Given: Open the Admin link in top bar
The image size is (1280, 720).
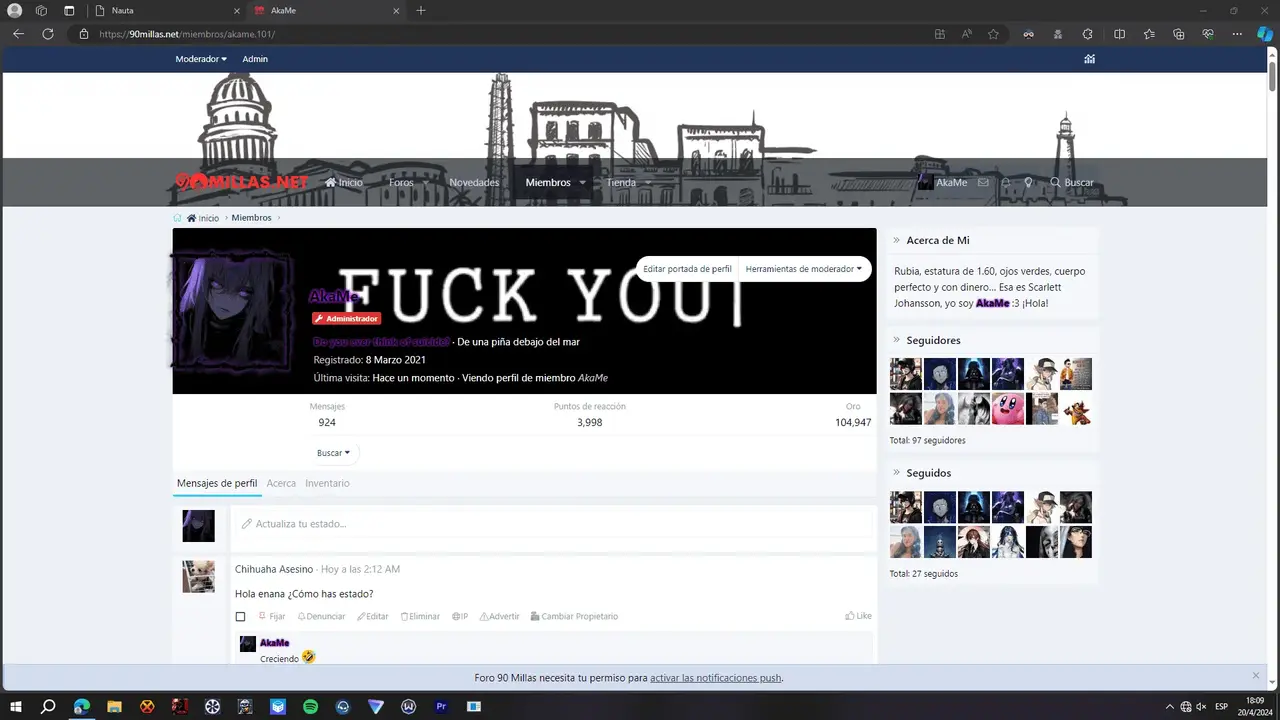Looking at the screenshot, I should tap(255, 59).
